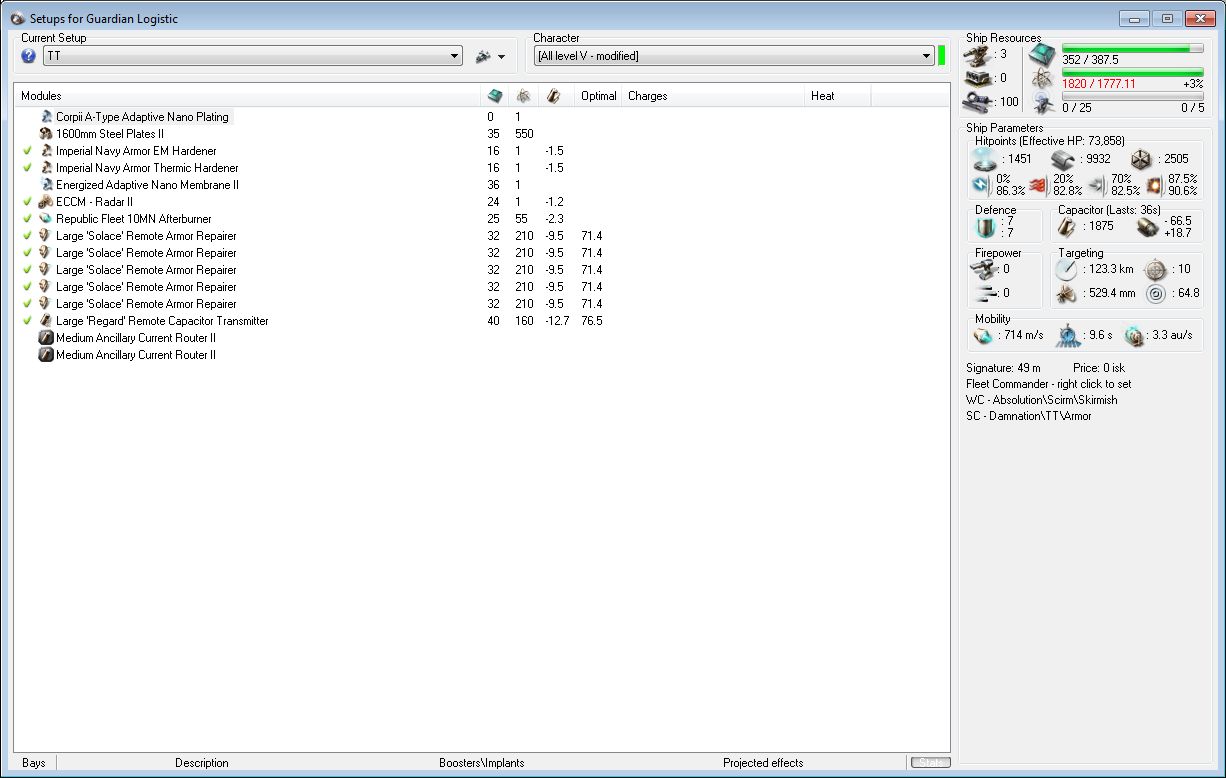The height and width of the screenshot is (778, 1226).
Task: Click the turret hardpoints icon showing 3
Action: [978, 54]
